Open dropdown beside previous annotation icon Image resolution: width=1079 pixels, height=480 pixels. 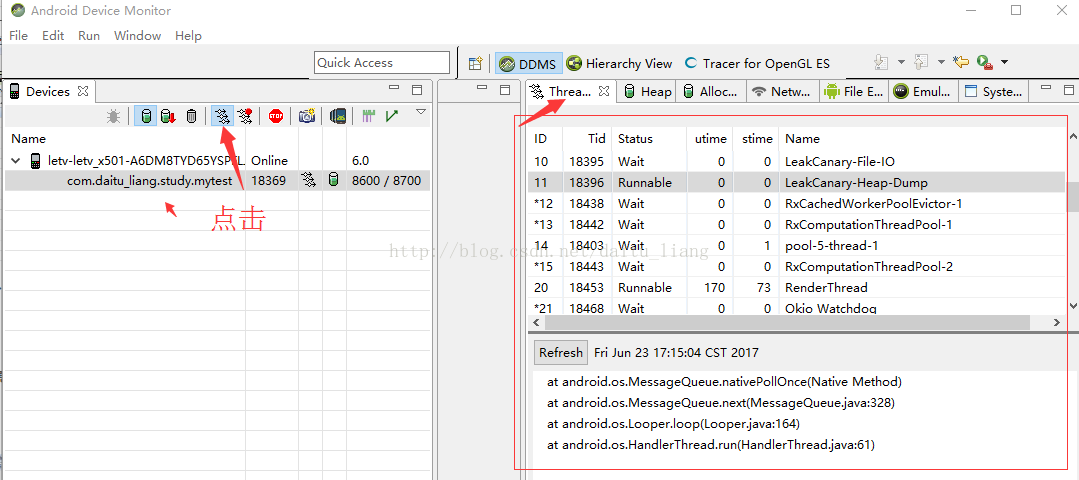[x=941, y=63]
